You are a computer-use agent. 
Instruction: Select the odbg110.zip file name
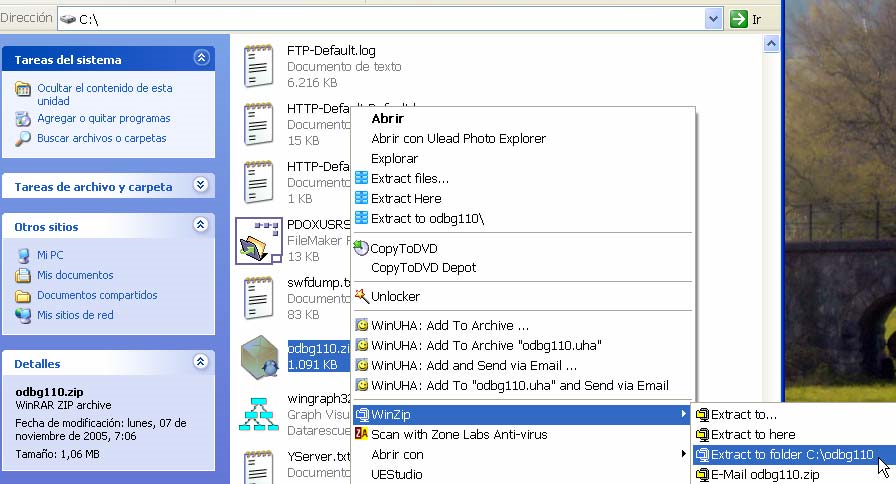(318, 348)
